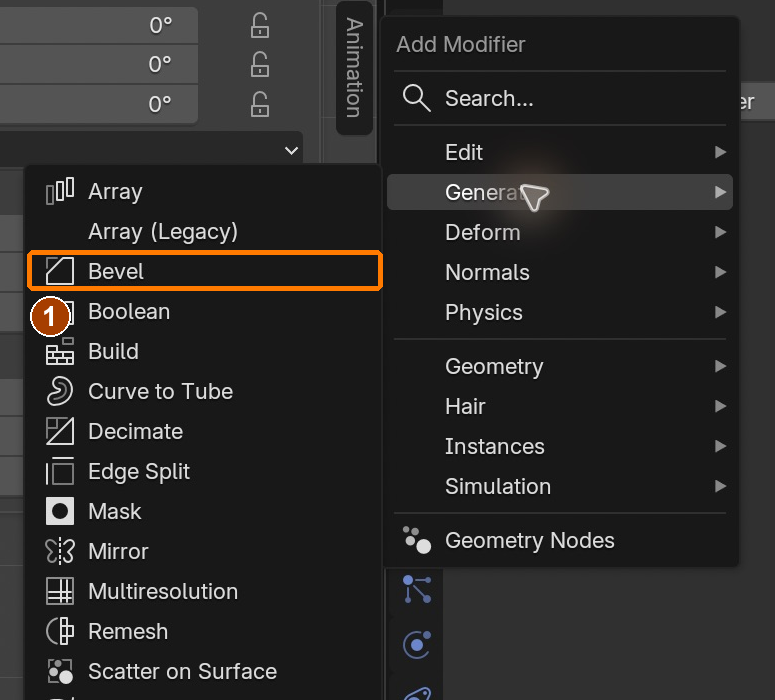Image resolution: width=775 pixels, height=700 pixels.
Task: Toggle the first rotation lock icon
Action: click(x=260, y=25)
